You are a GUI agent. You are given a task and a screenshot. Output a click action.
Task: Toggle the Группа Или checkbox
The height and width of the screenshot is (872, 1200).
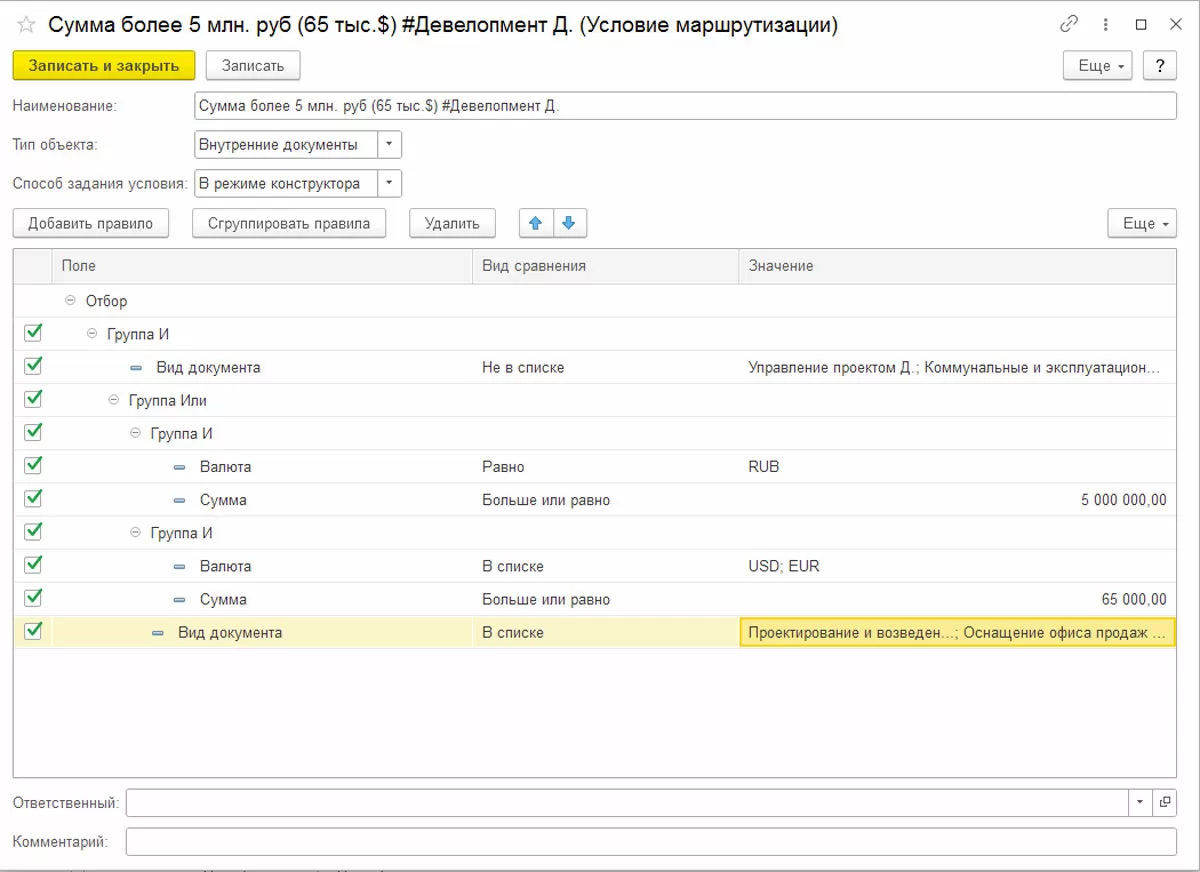(33, 399)
